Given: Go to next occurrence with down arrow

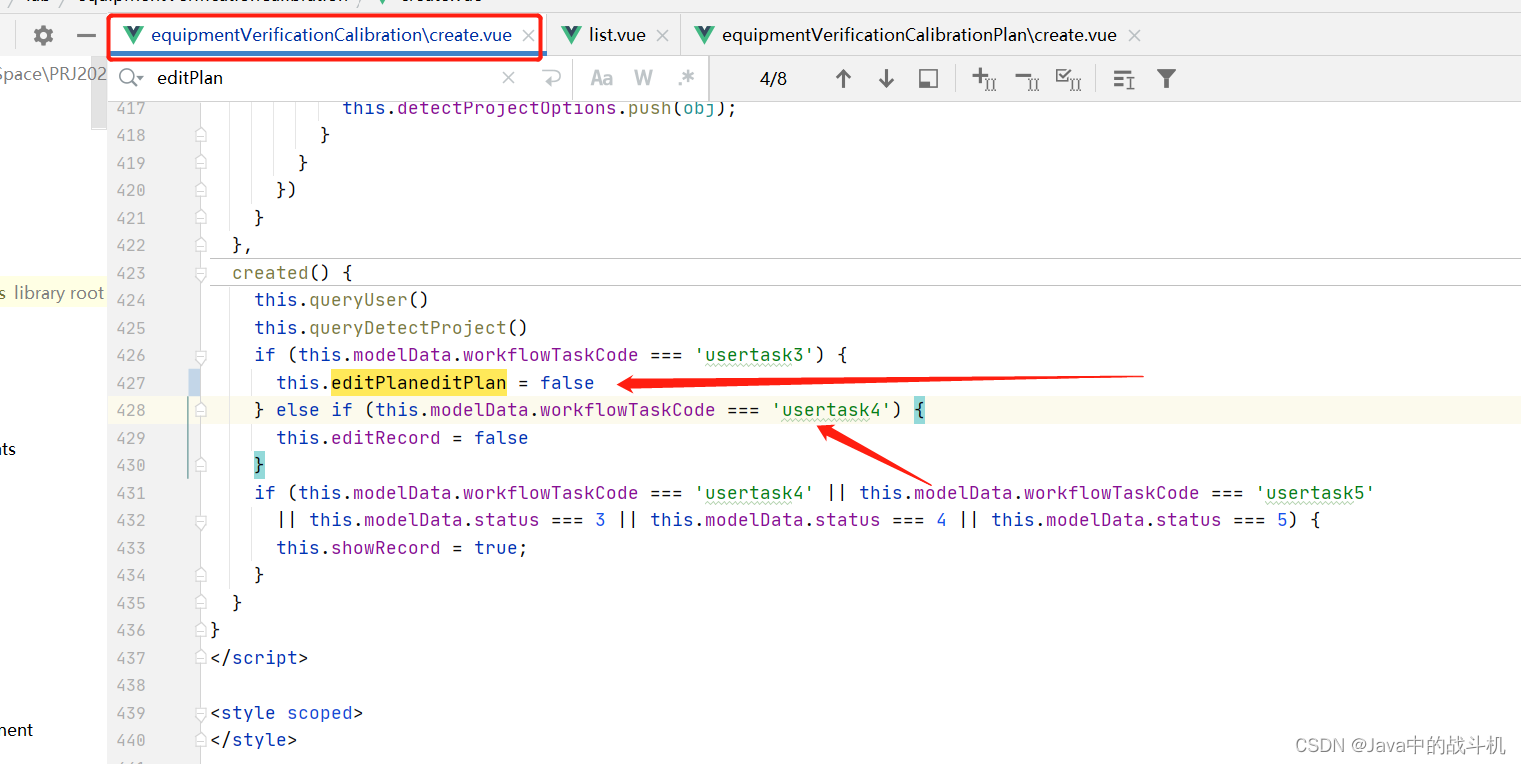Looking at the screenshot, I should tap(886, 79).
